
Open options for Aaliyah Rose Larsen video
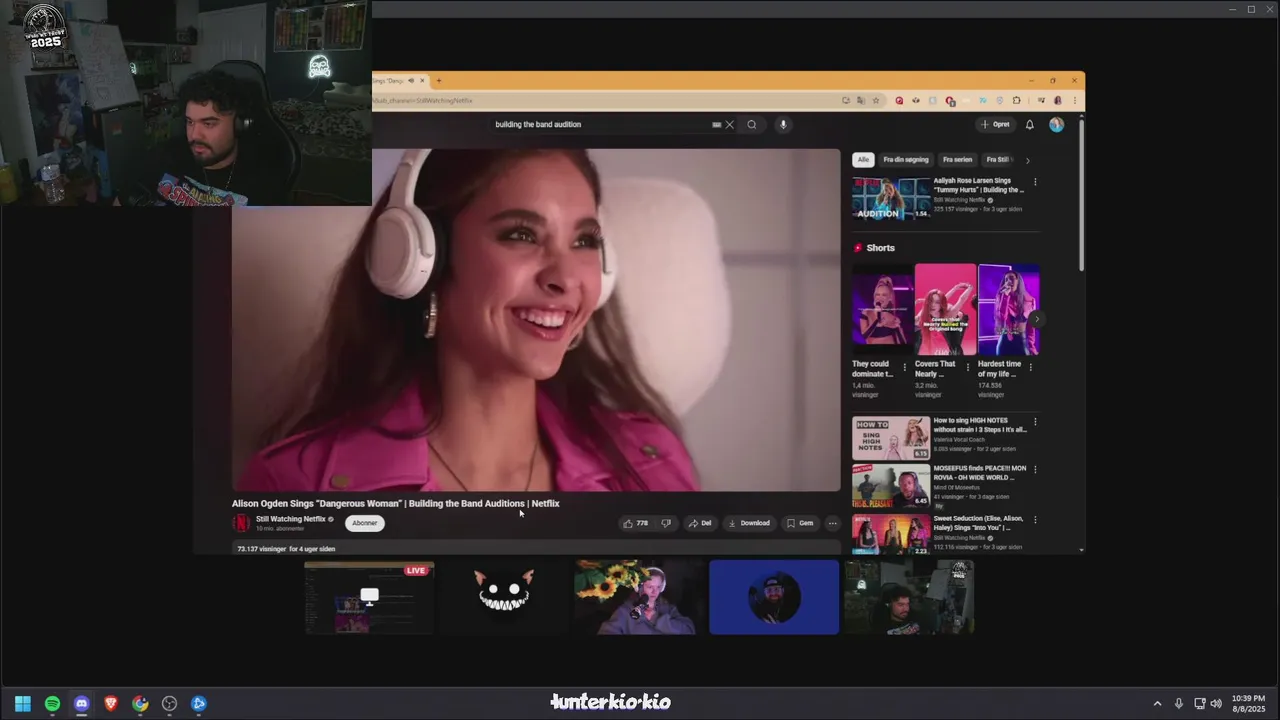coord(1035,182)
